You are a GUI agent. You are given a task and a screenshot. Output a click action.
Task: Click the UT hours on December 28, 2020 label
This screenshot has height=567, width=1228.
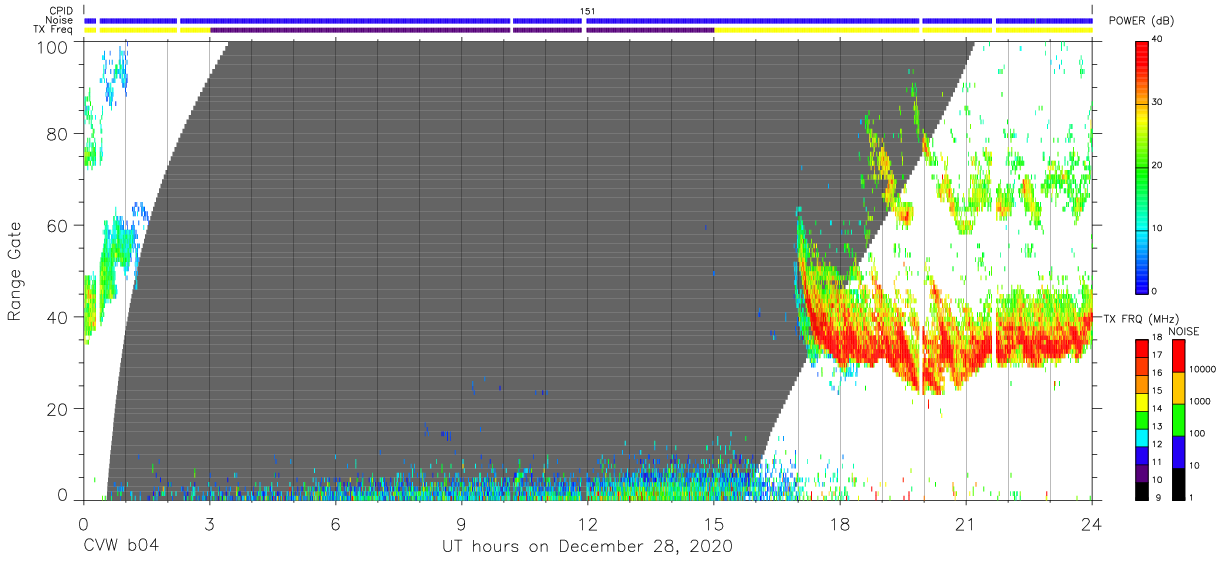pyautogui.click(x=588, y=547)
